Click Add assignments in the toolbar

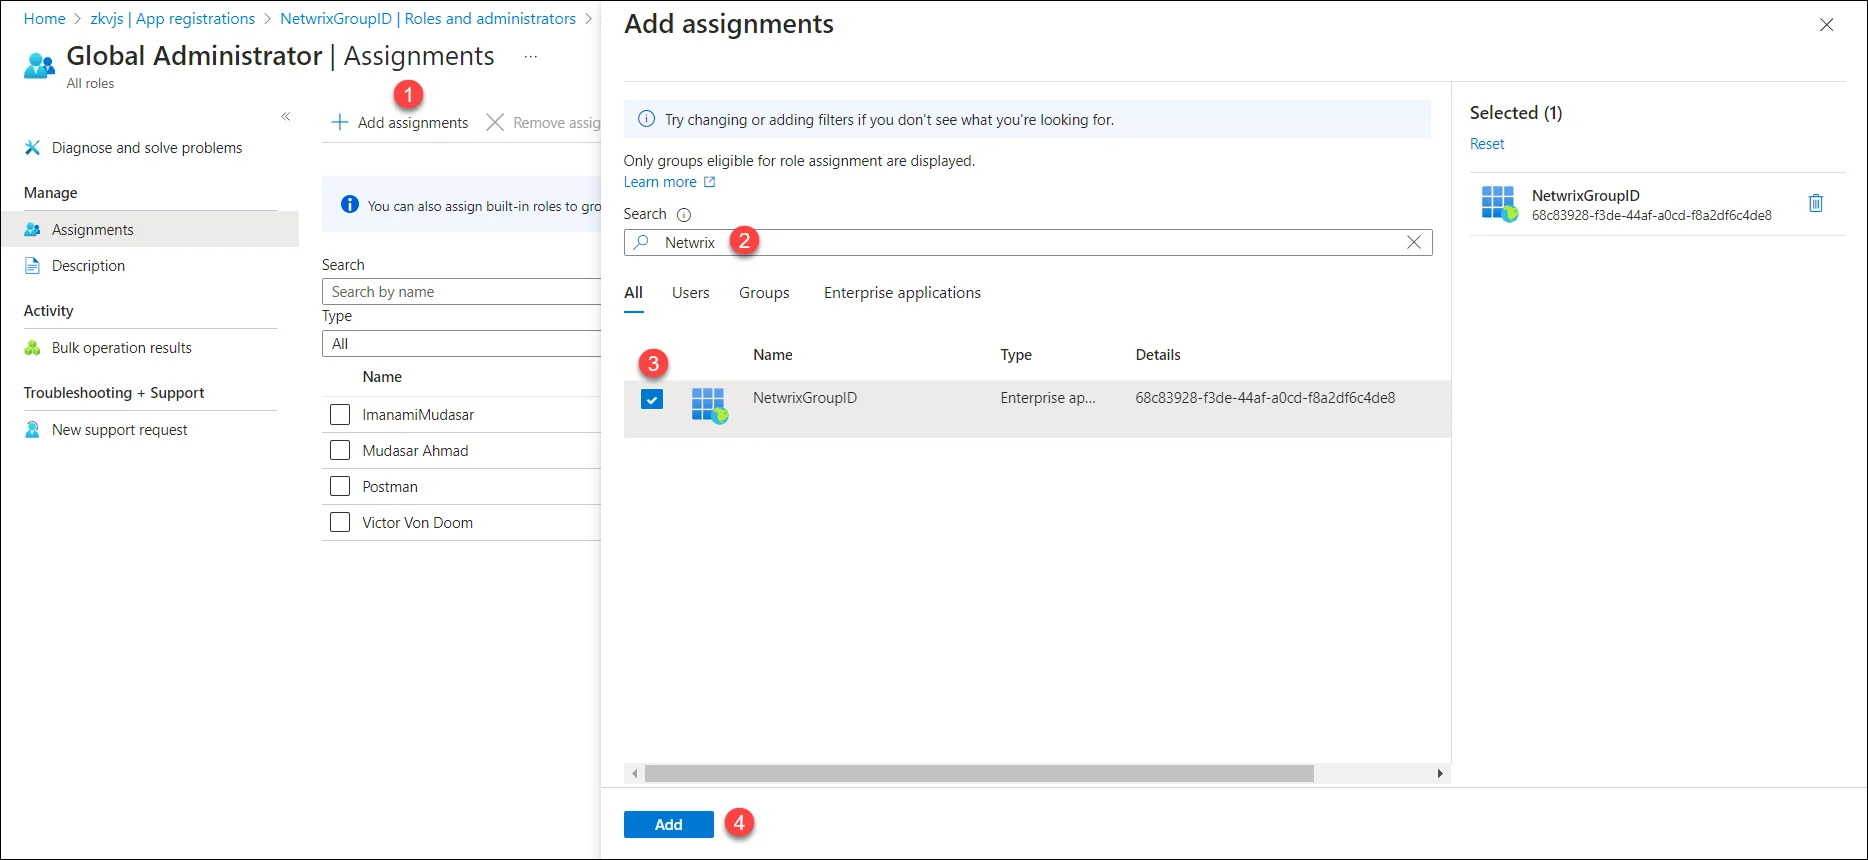tap(400, 122)
